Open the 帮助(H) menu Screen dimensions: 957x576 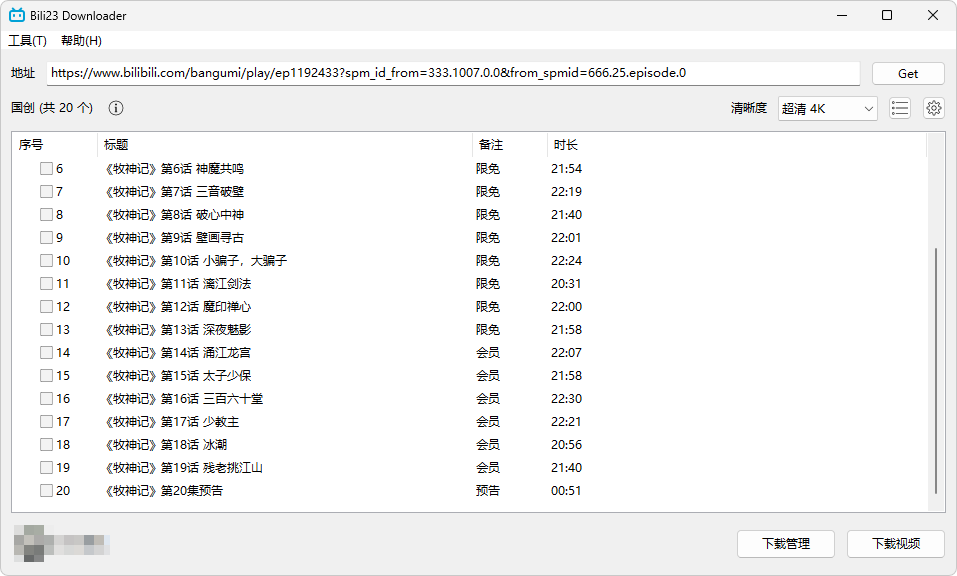(82, 40)
